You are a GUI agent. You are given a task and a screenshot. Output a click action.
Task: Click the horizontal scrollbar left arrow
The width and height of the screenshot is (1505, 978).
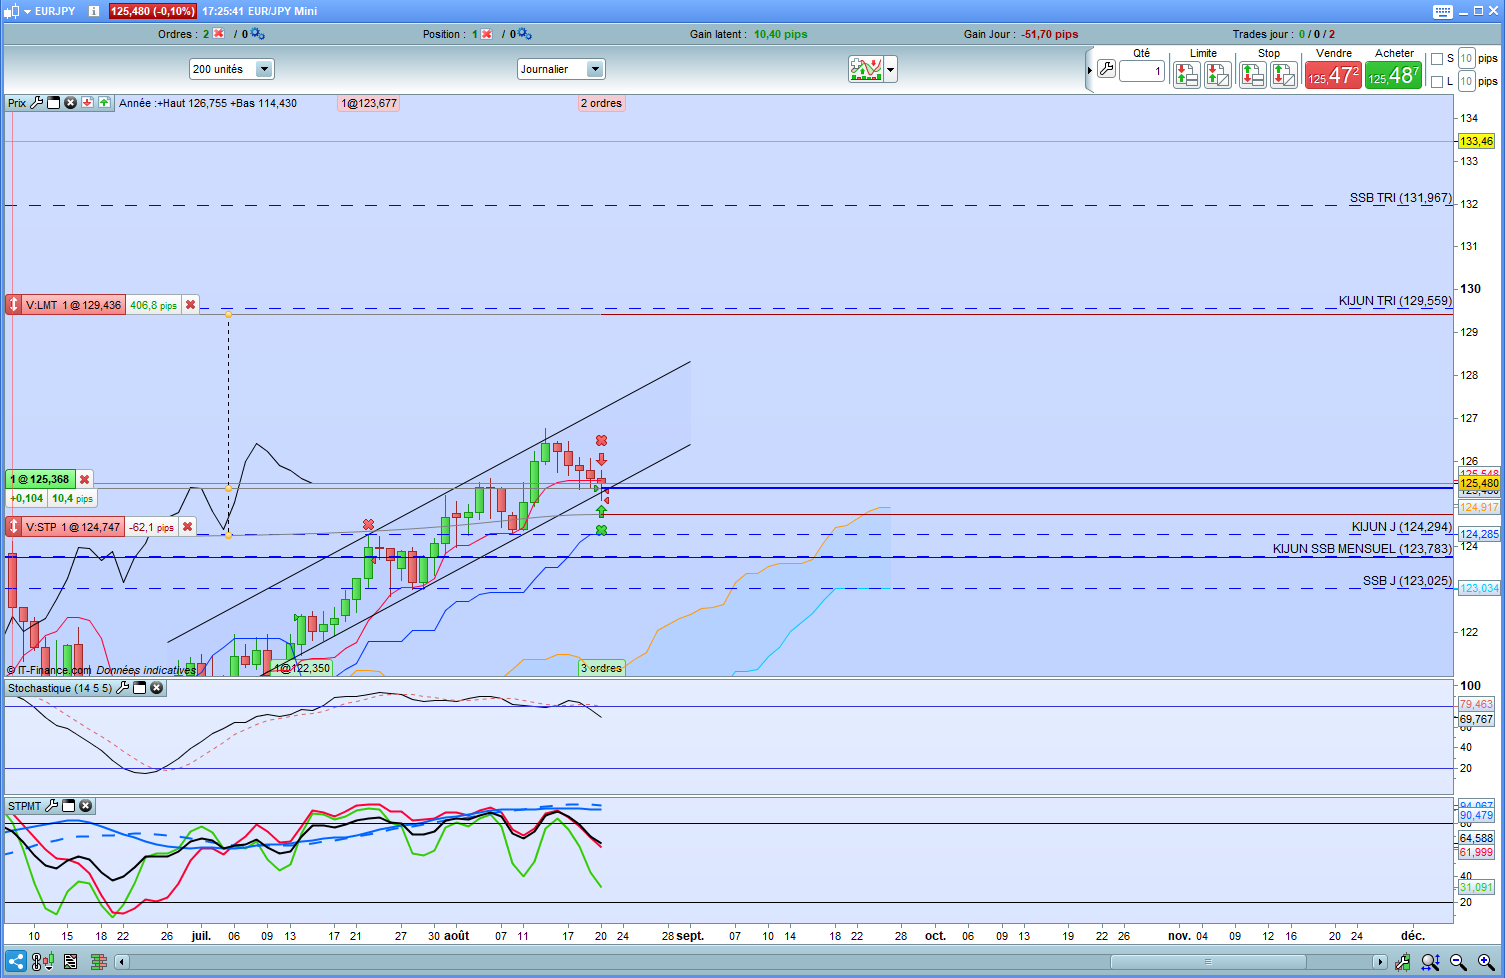[122, 962]
